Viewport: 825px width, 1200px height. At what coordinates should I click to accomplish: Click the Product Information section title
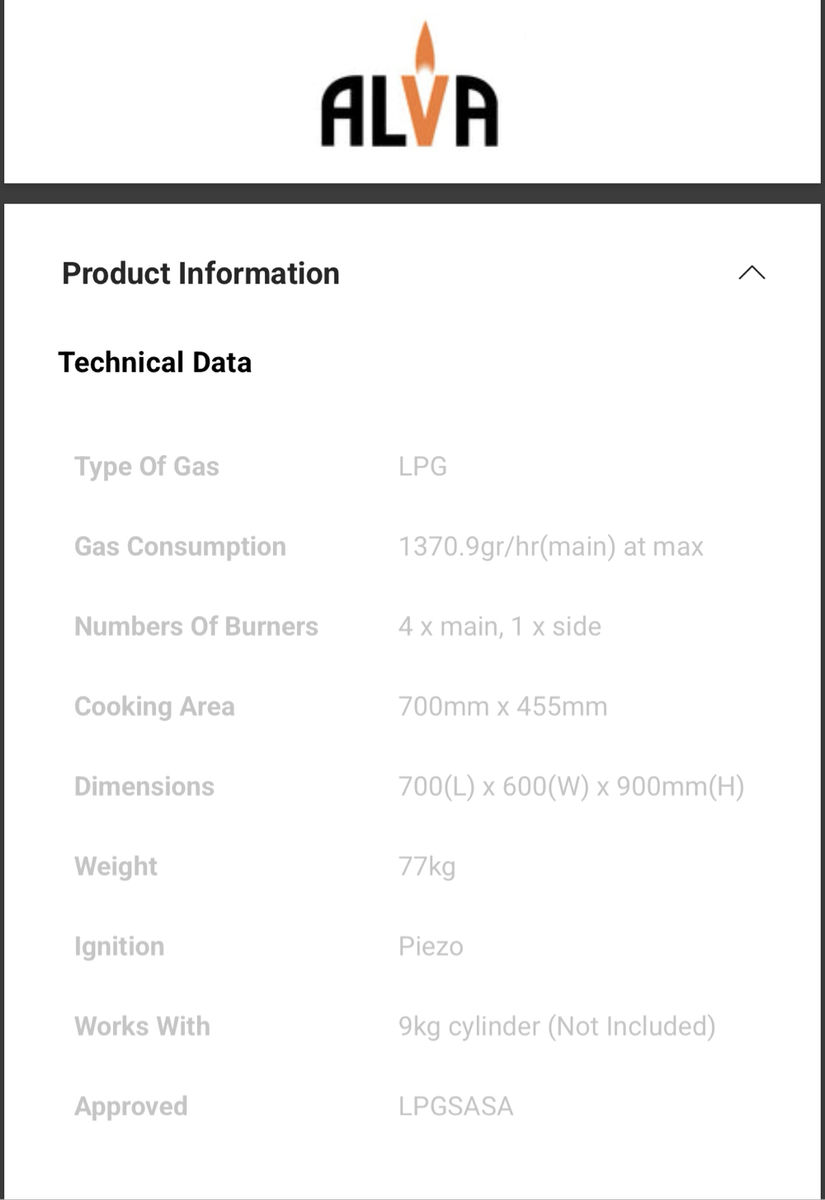pos(200,273)
